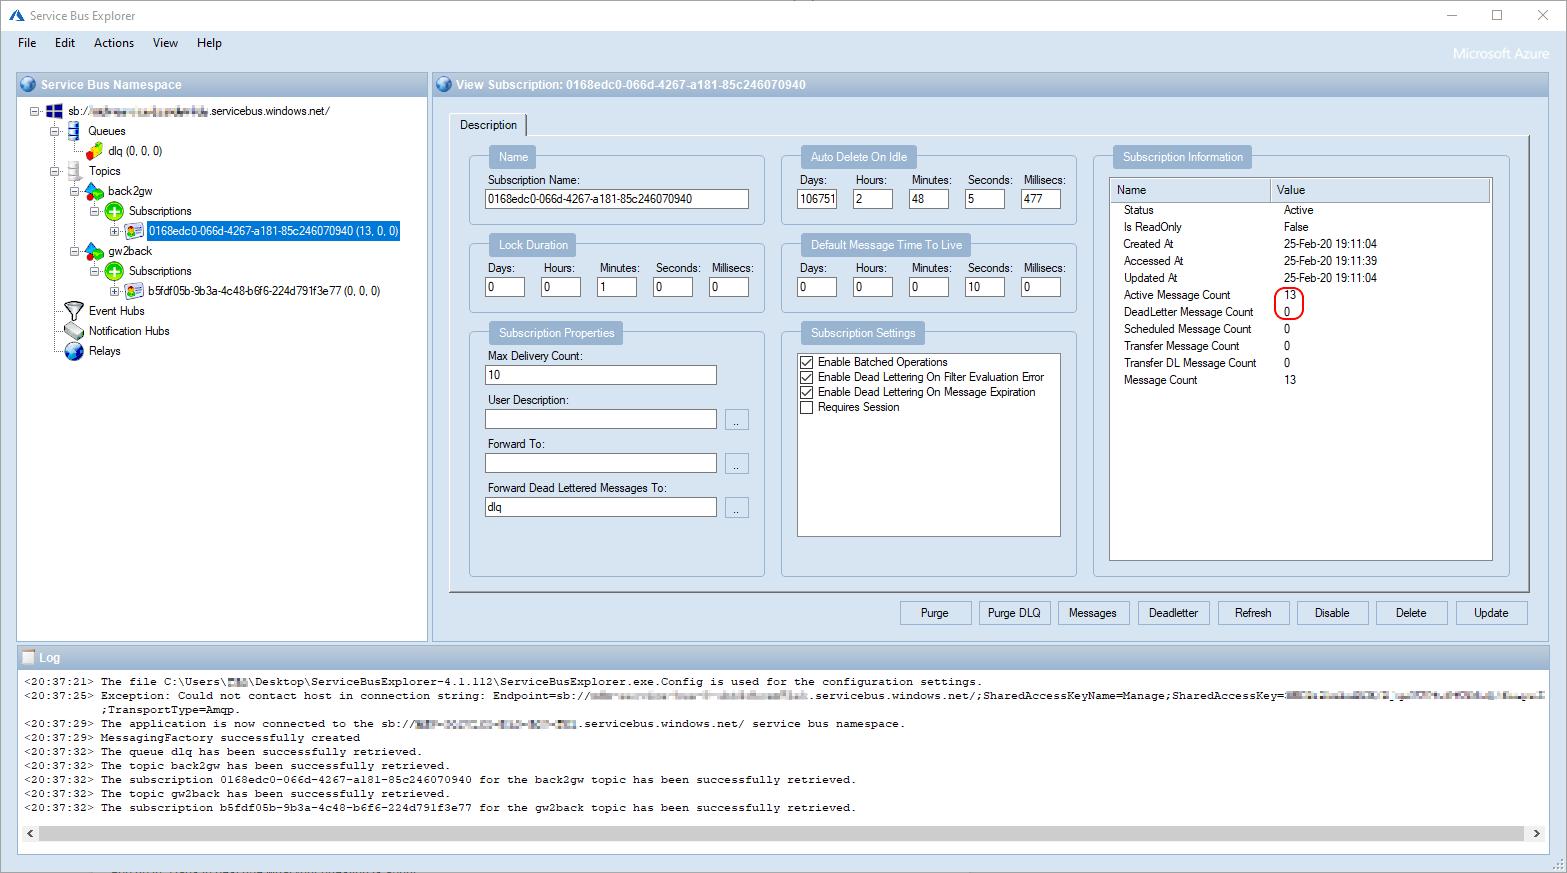This screenshot has width=1567, height=873.
Task: Click the Log scrollbar right arrow
Action: tap(1537, 833)
